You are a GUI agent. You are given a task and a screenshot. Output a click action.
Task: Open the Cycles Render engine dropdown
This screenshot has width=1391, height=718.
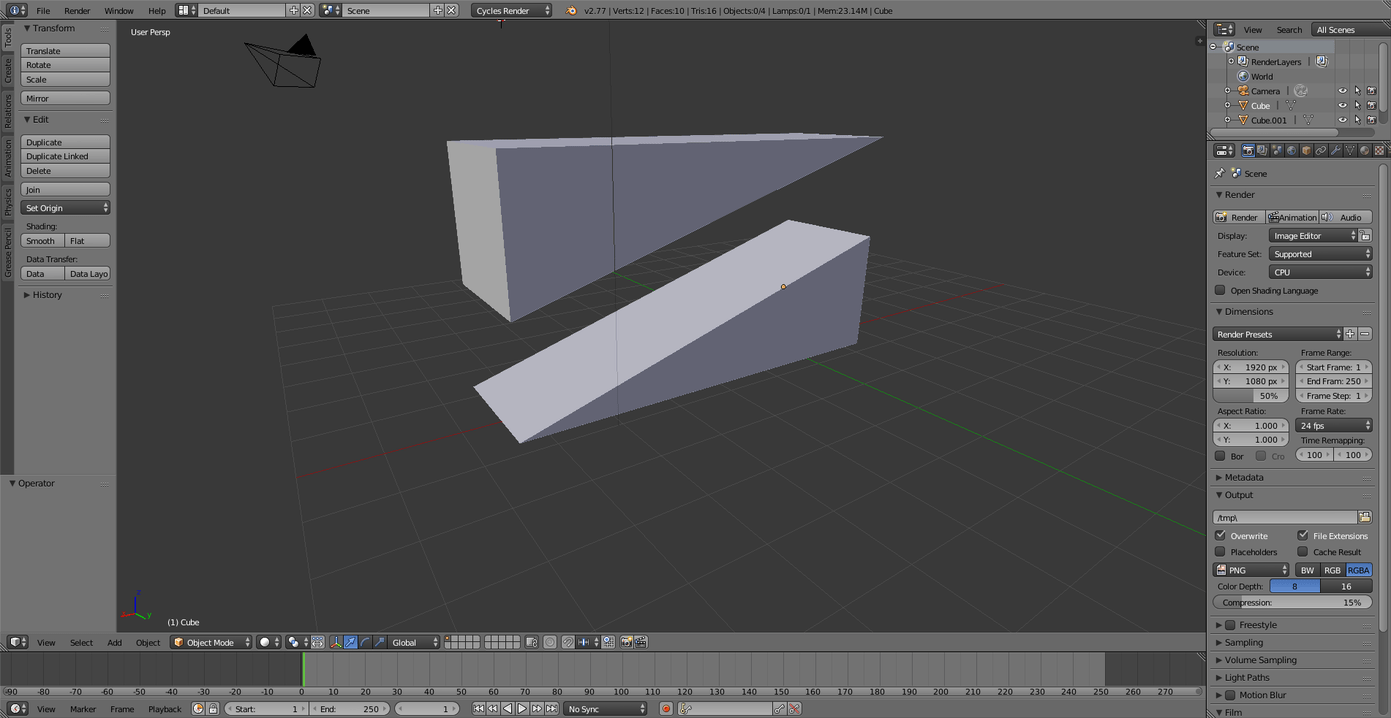pyautogui.click(x=511, y=11)
